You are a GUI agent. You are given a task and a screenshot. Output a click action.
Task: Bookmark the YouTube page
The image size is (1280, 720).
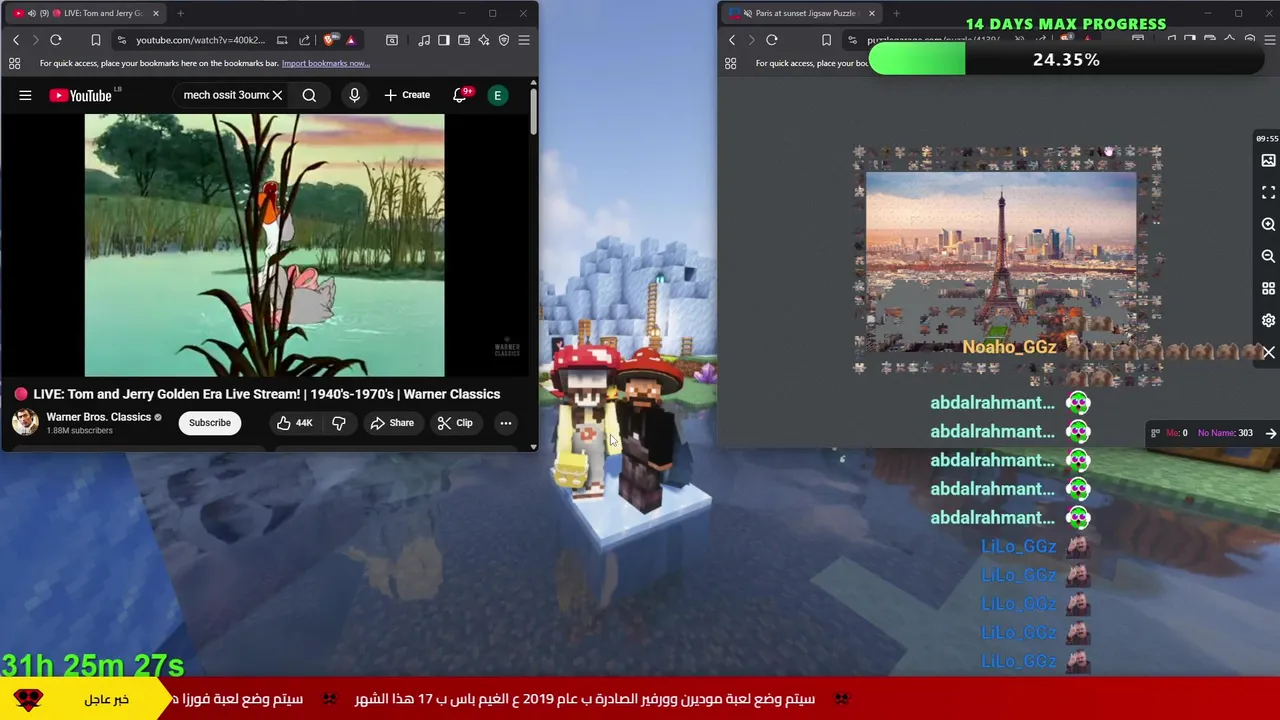[96, 40]
